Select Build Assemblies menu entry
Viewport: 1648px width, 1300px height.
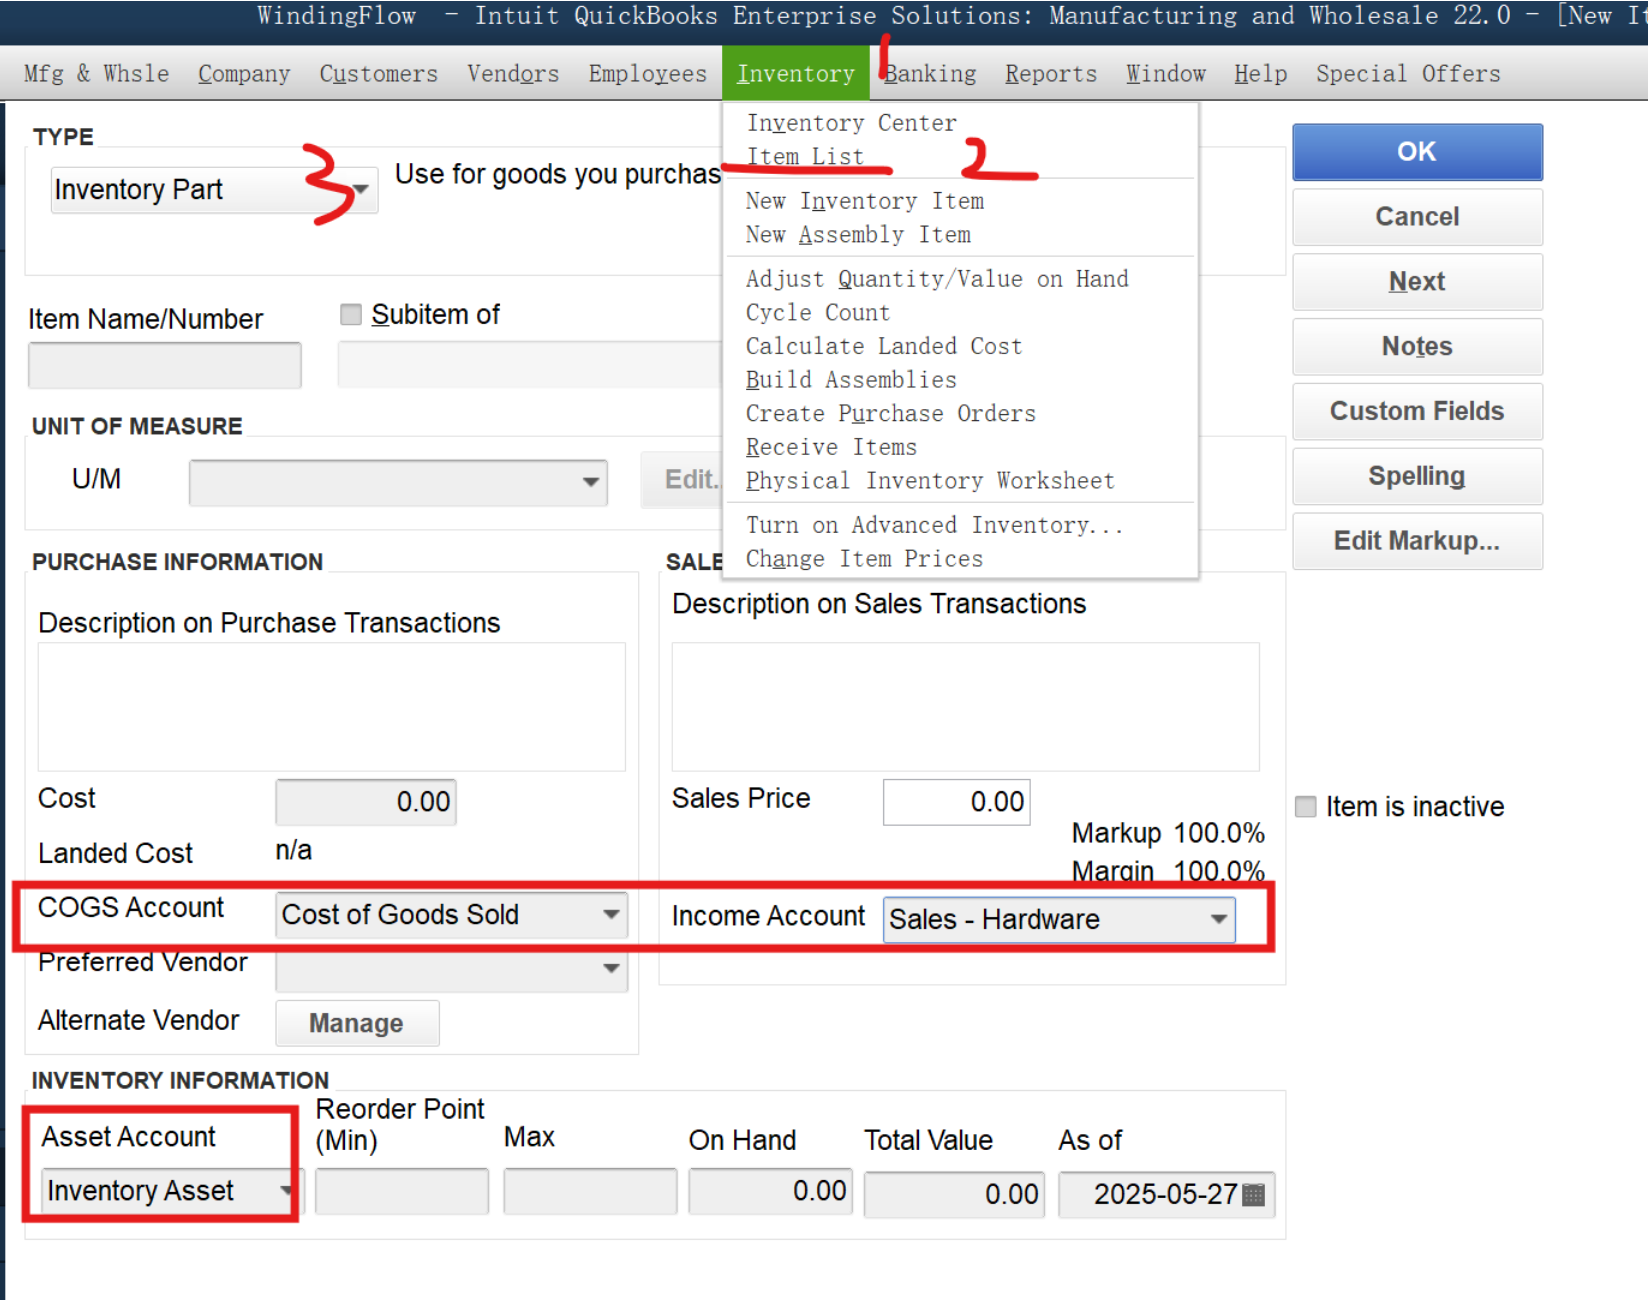click(851, 381)
